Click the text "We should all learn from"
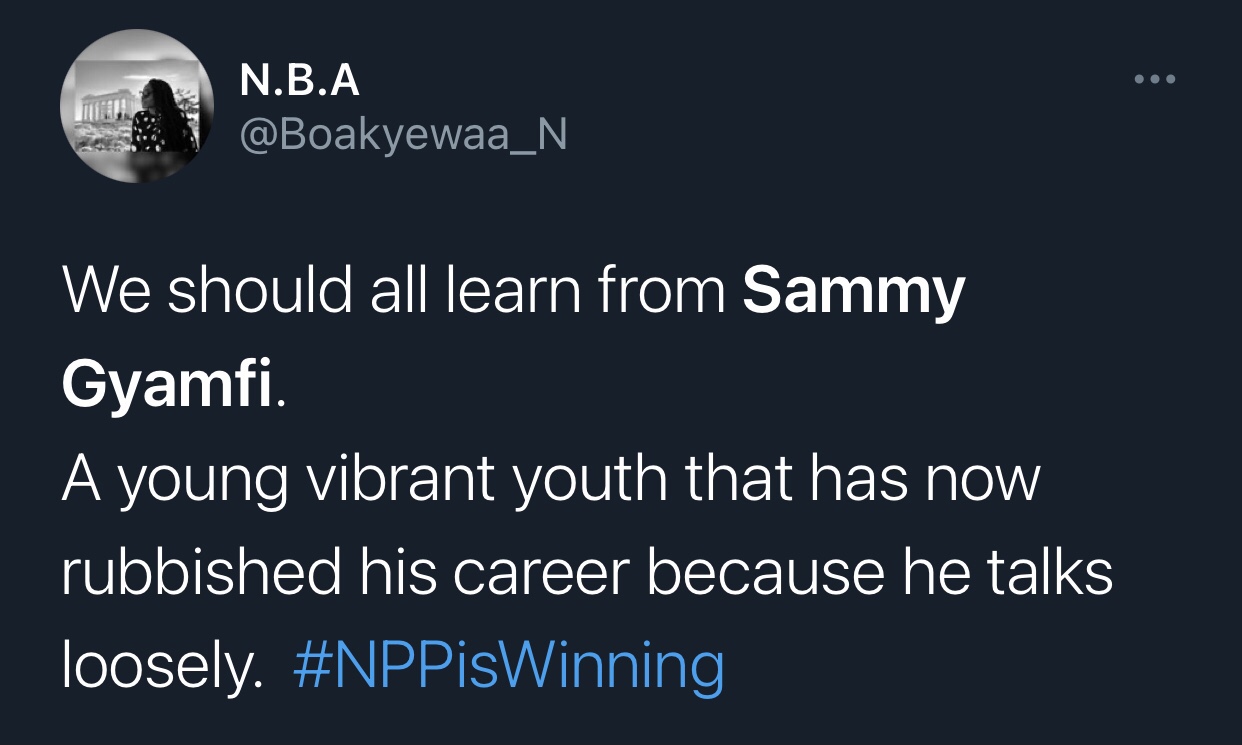1242x745 pixels. click(394, 290)
